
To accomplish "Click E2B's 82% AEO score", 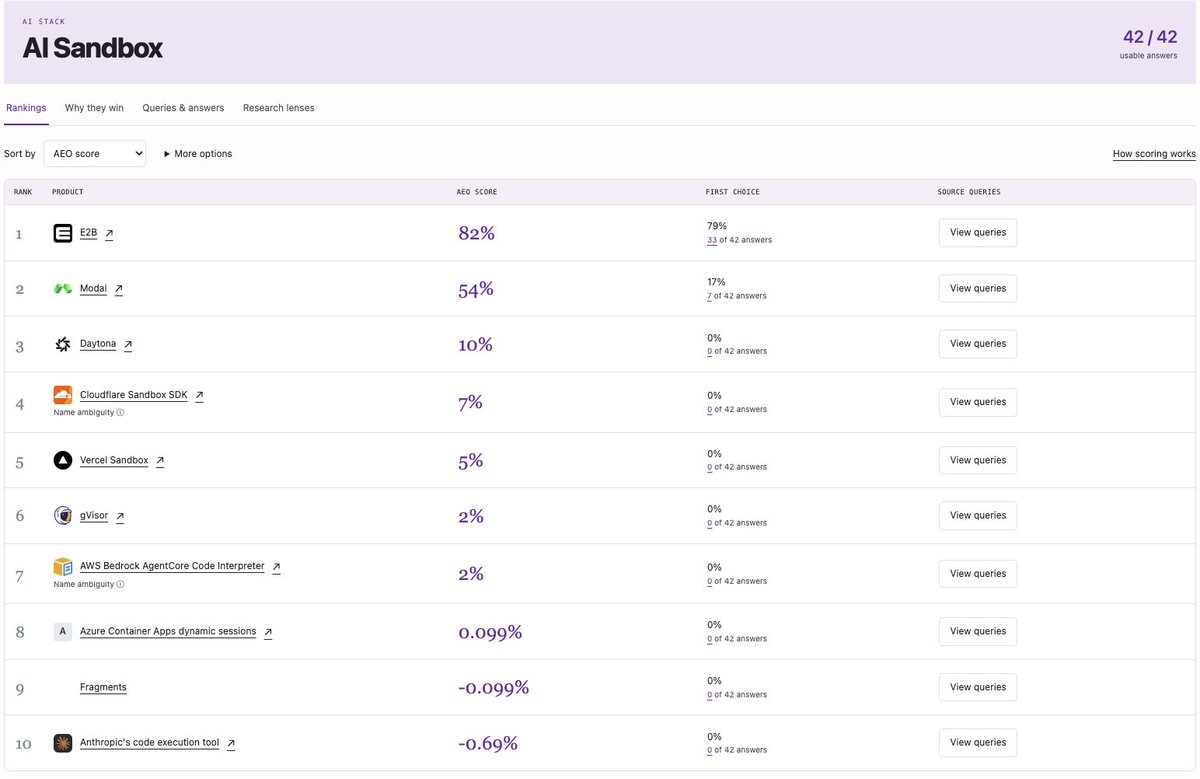I will click(476, 233).
